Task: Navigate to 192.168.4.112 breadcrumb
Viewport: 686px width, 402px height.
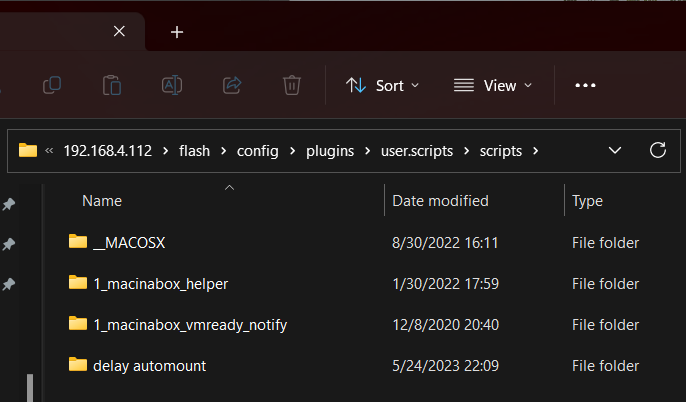Action: [108, 151]
